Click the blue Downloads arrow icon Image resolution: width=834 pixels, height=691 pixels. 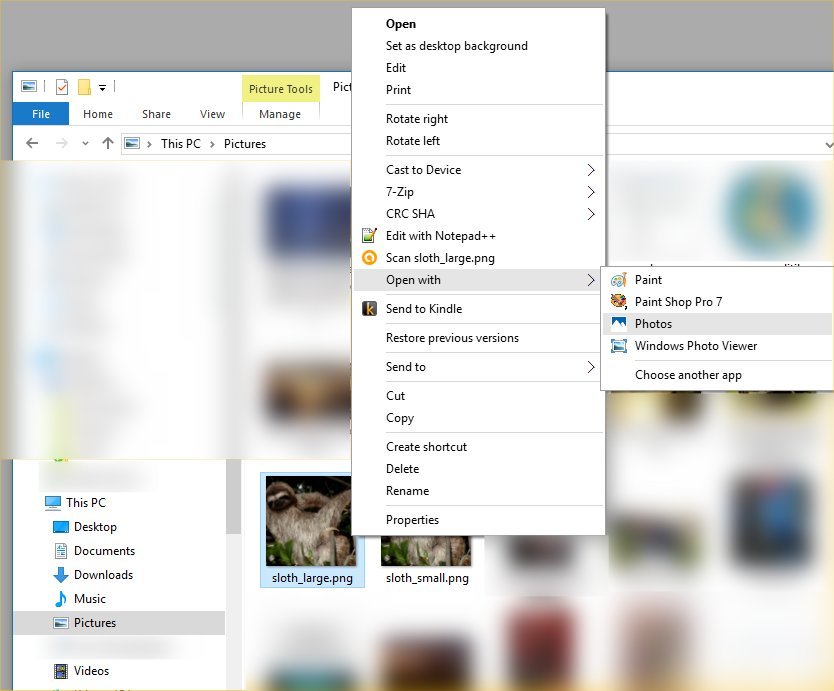(x=61, y=575)
